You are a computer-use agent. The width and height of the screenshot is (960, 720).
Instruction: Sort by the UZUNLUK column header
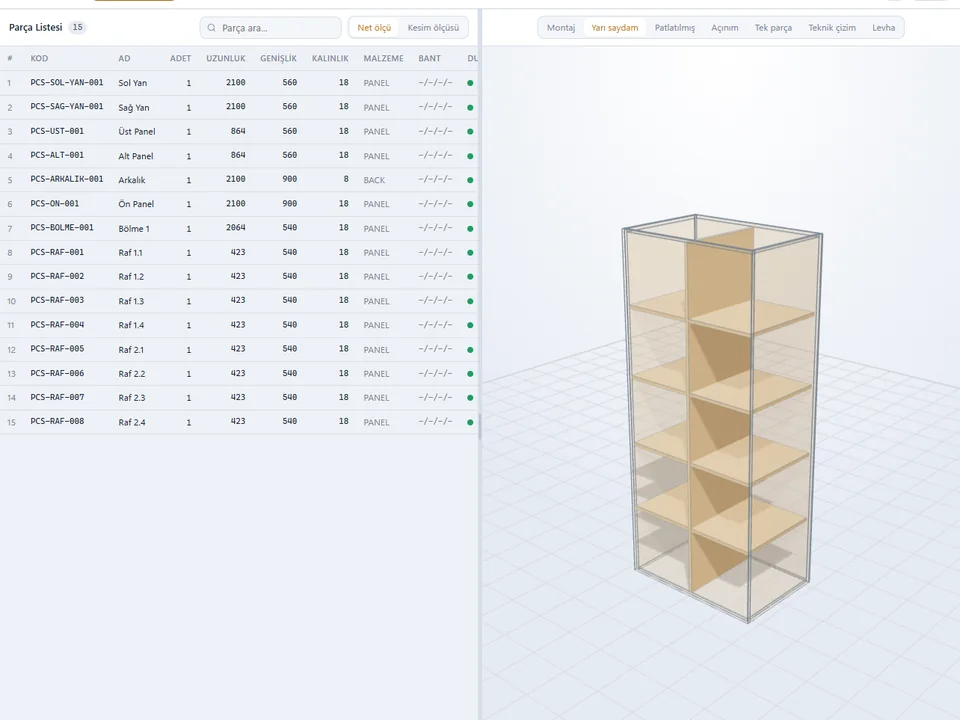(225, 58)
